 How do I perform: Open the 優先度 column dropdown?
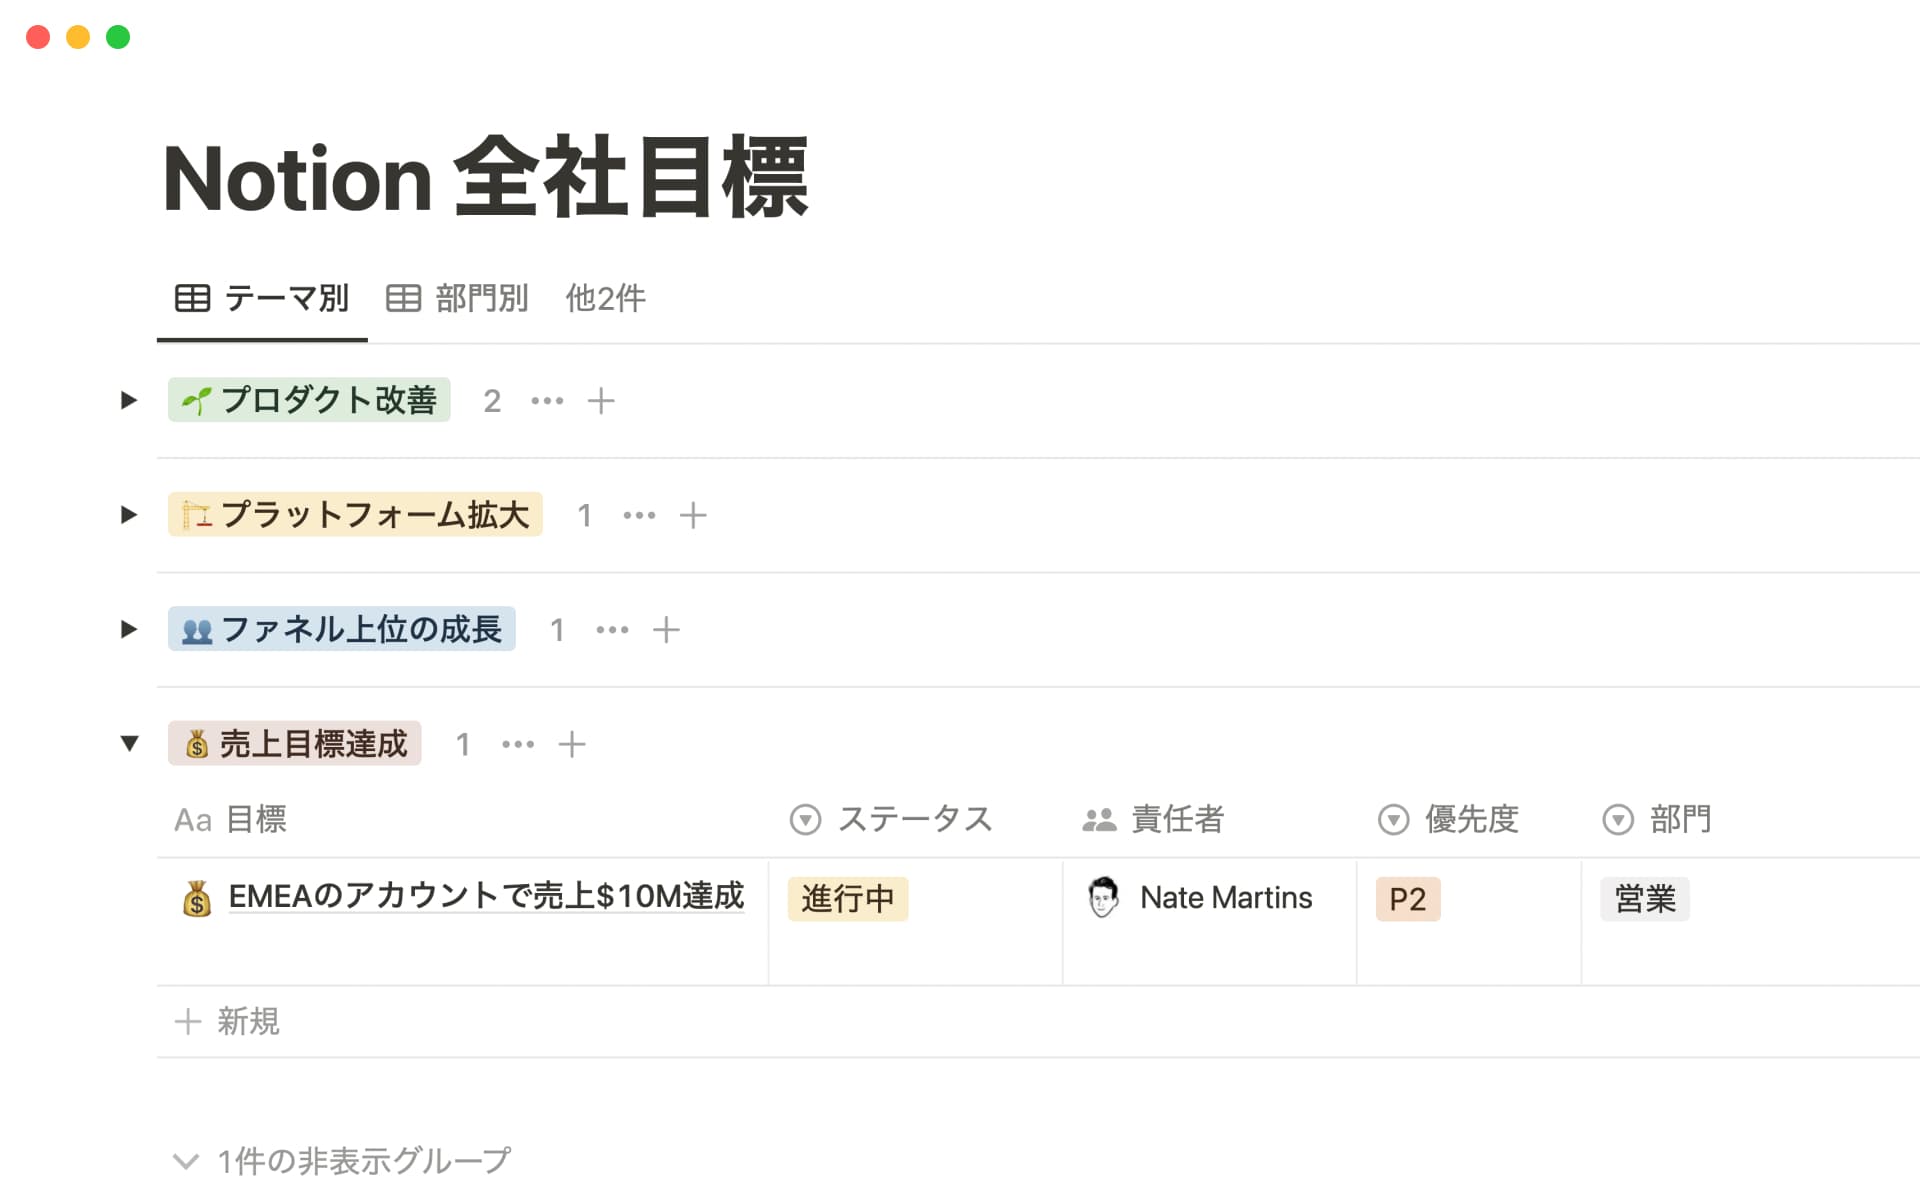(1392, 819)
